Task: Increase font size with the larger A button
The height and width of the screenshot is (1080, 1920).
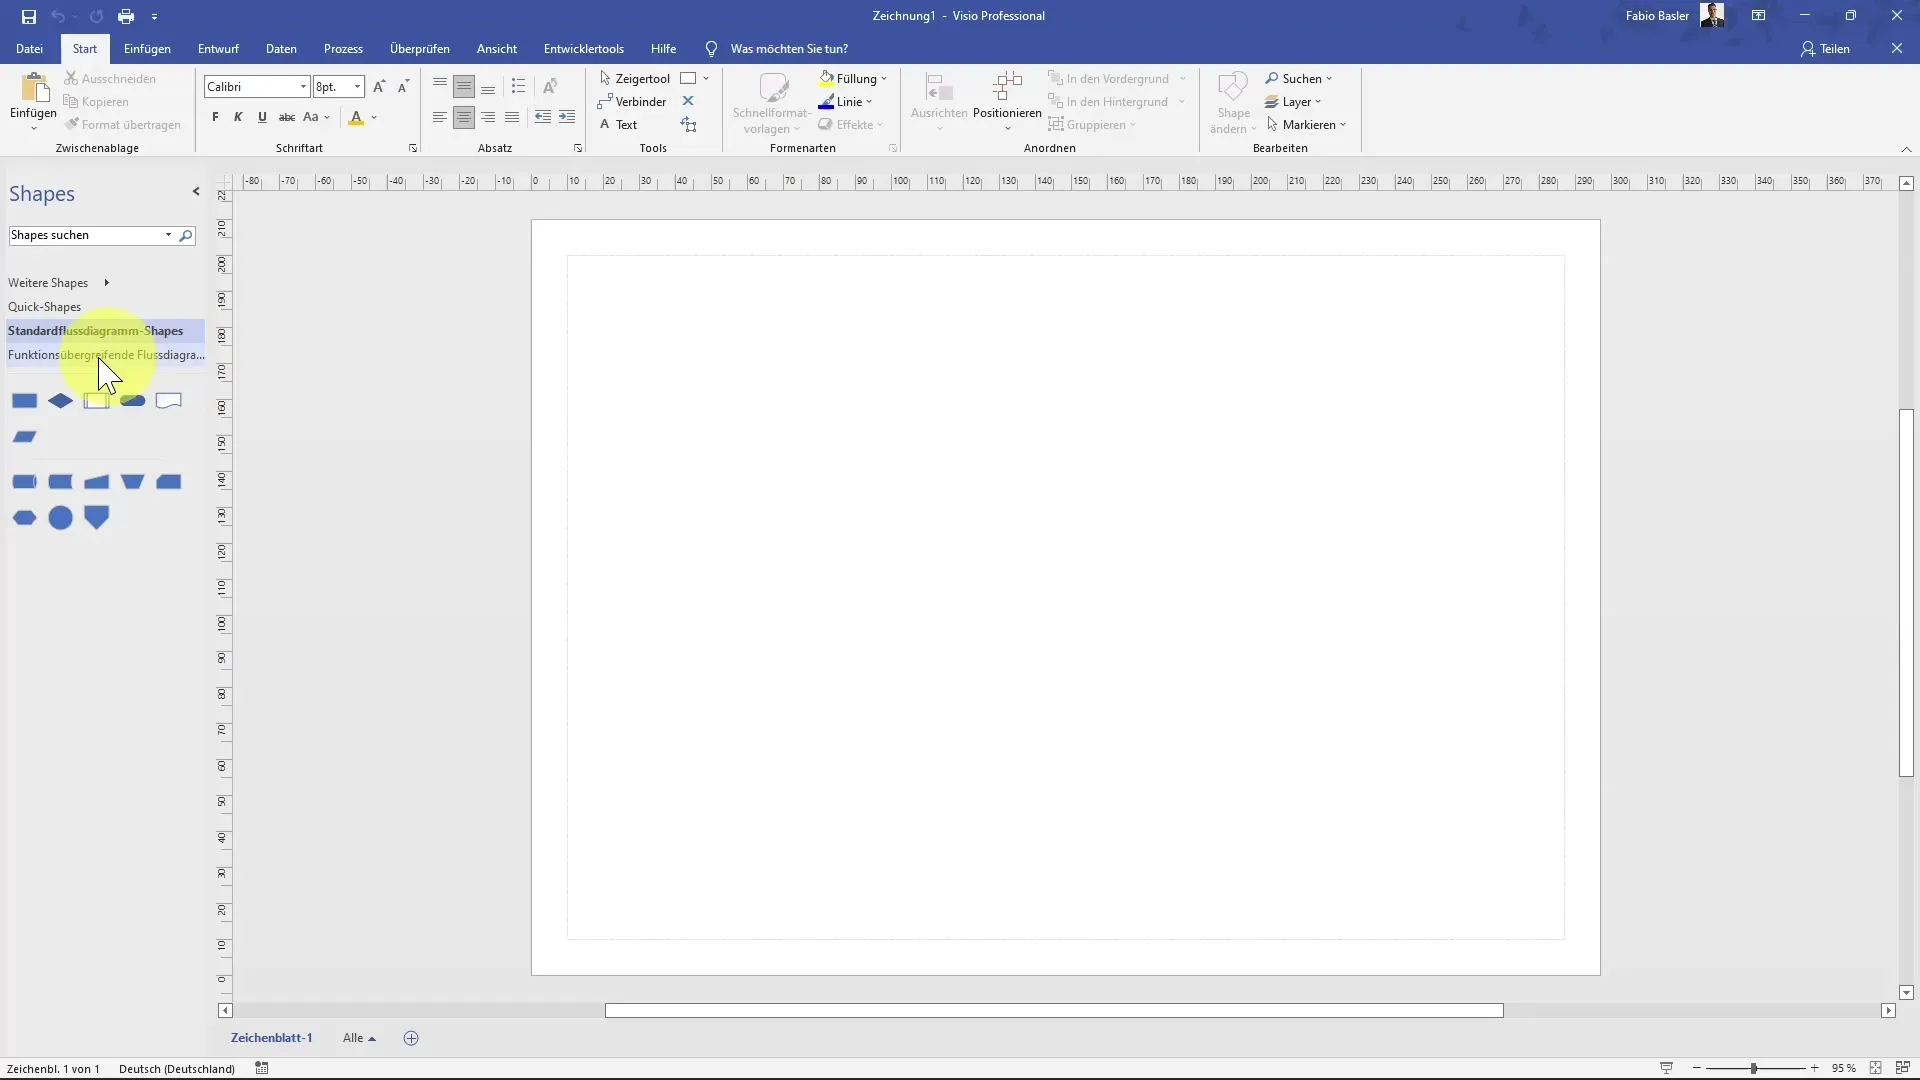Action: tap(379, 87)
